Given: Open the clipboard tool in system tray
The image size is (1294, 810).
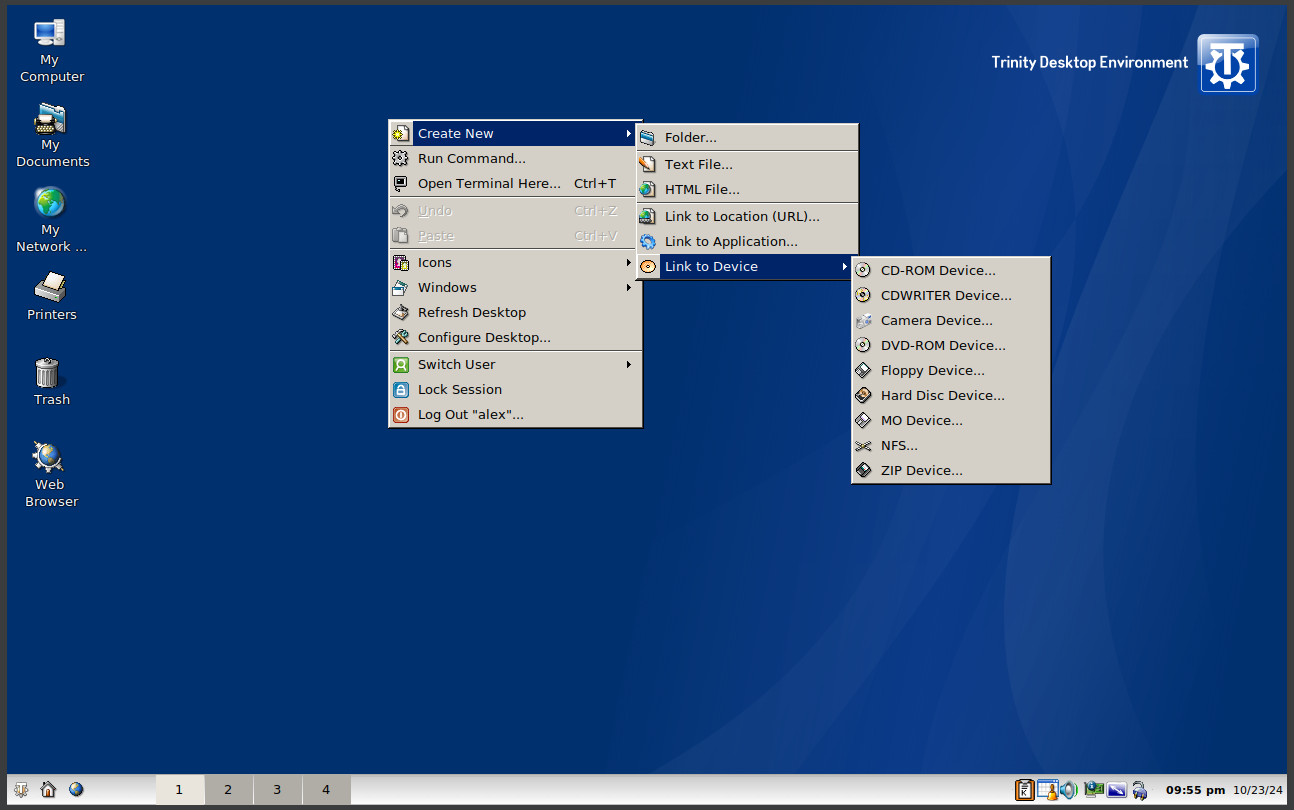Looking at the screenshot, I should coord(1024,790).
